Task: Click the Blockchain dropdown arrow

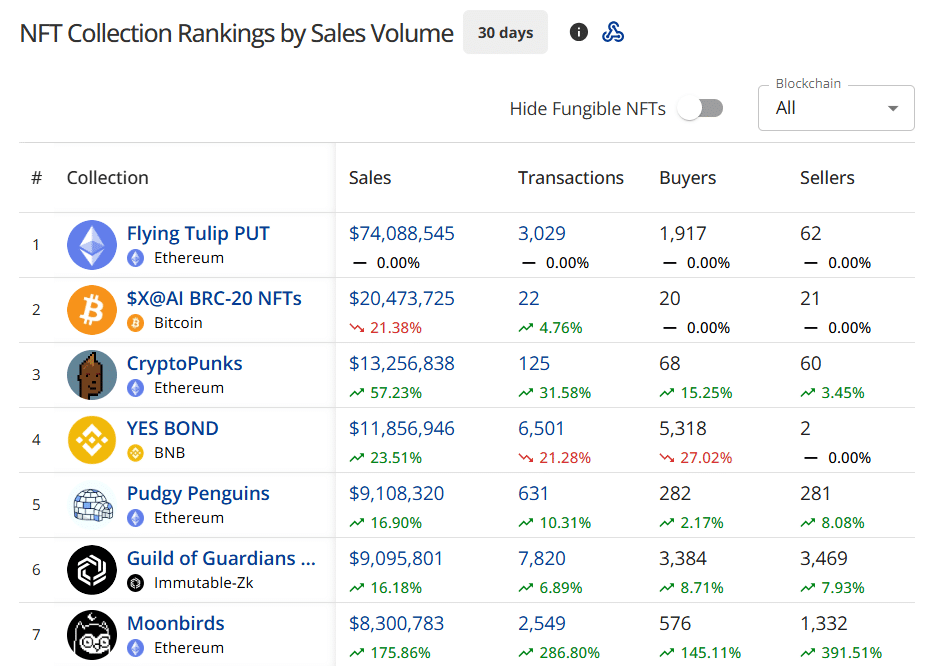Action: pyautogui.click(x=893, y=109)
